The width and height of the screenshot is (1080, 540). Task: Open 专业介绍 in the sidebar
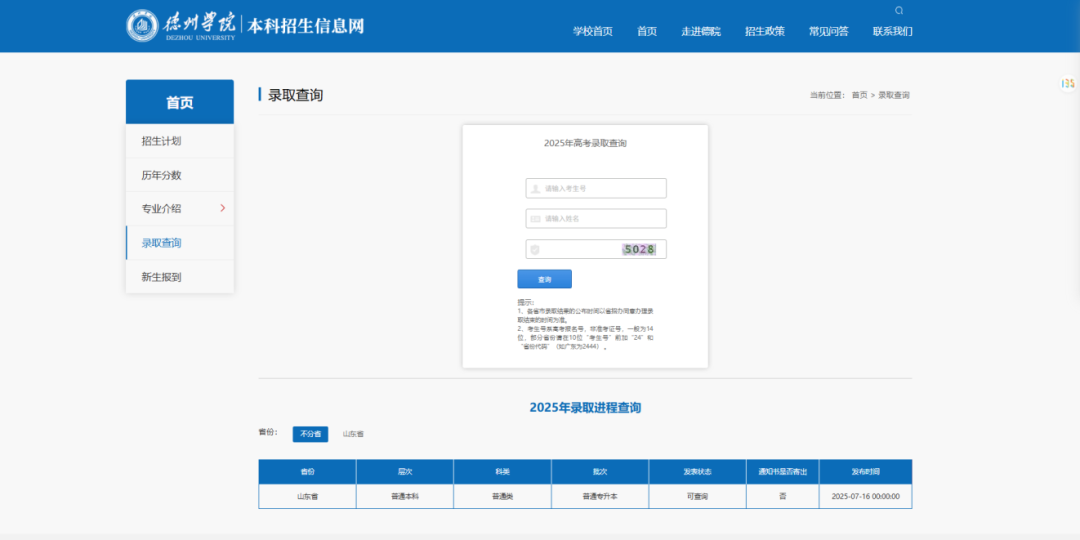click(180, 209)
